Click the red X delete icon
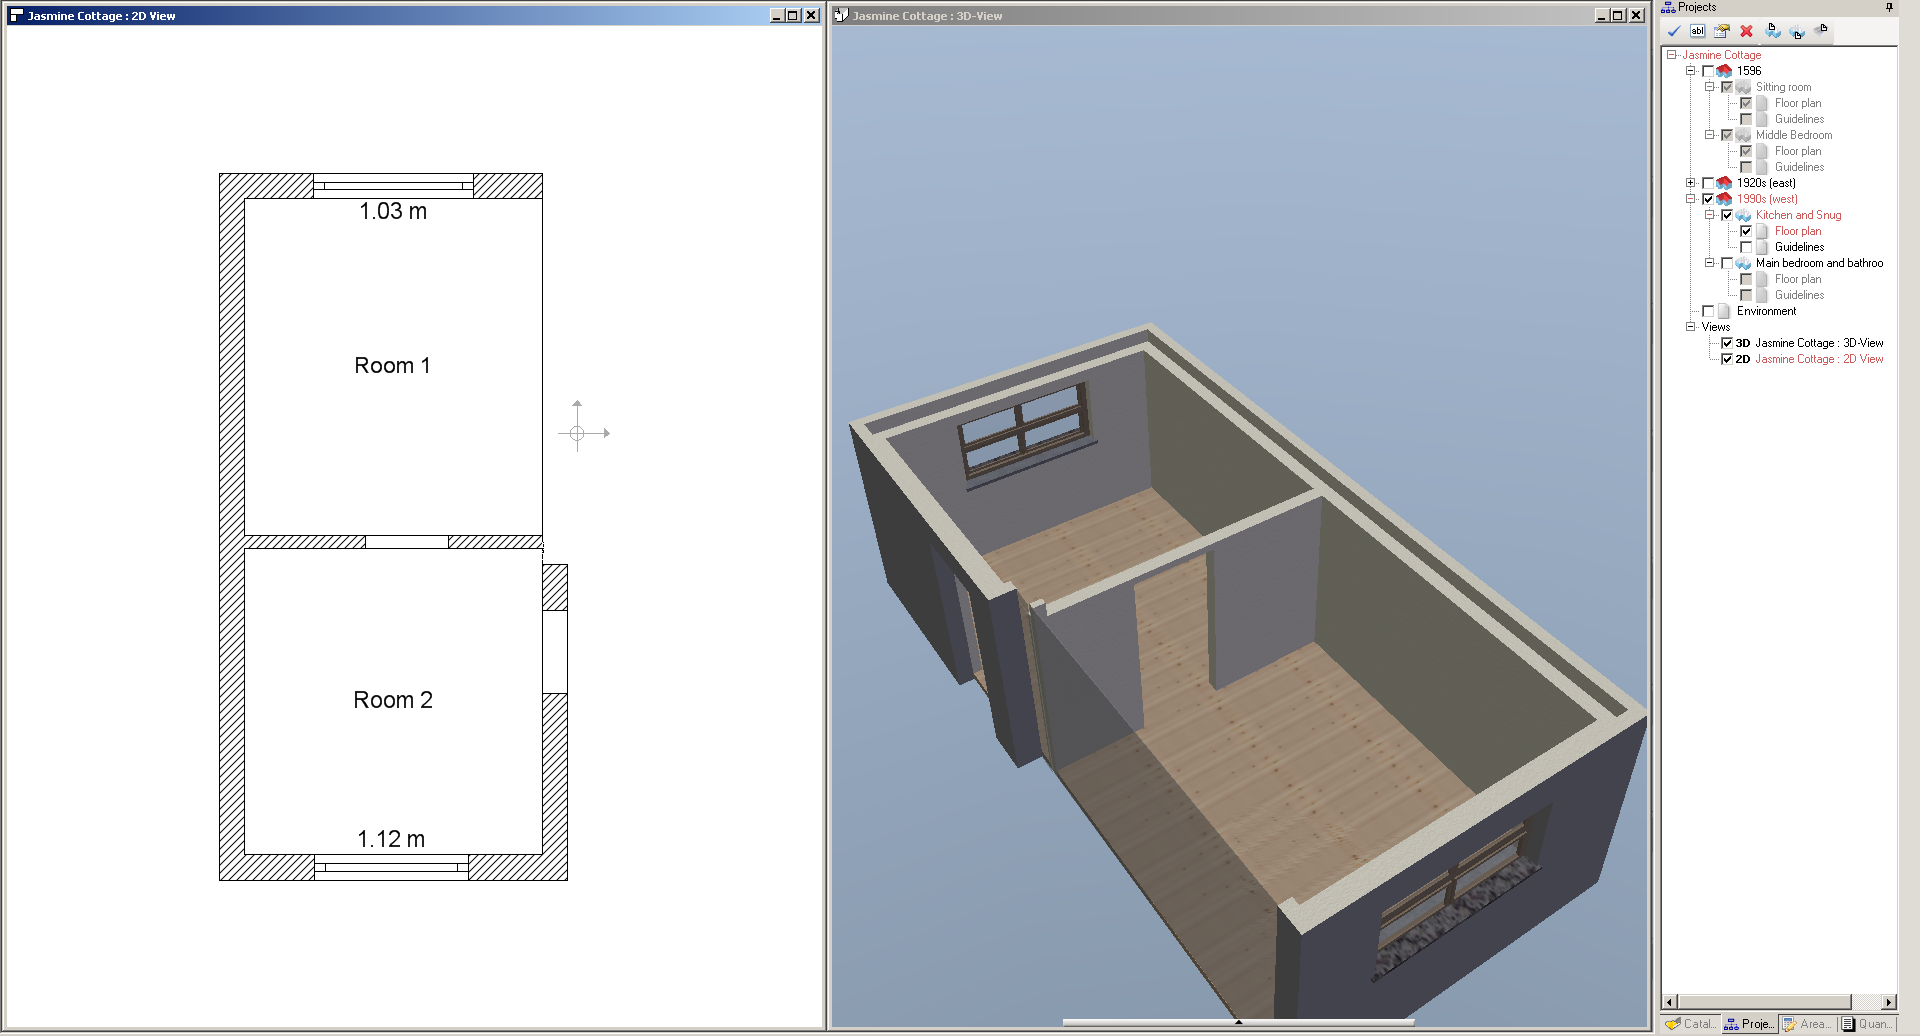The height and width of the screenshot is (1036, 1920). pos(1746,31)
